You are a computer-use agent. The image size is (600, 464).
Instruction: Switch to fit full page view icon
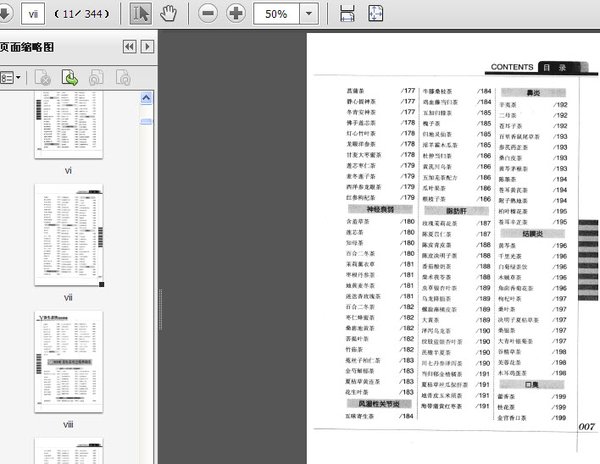click(x=375, y=14)
